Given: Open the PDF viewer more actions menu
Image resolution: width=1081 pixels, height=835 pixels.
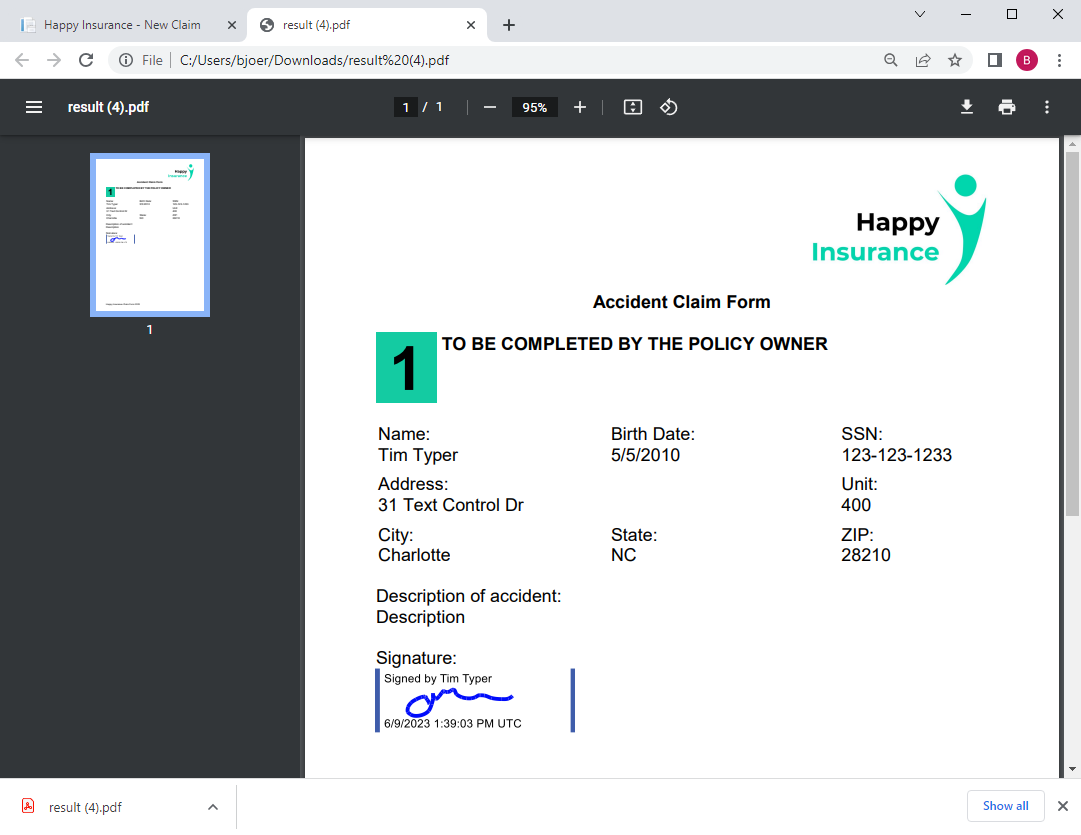Looking at the screenshot, I should coord(1047,108).
